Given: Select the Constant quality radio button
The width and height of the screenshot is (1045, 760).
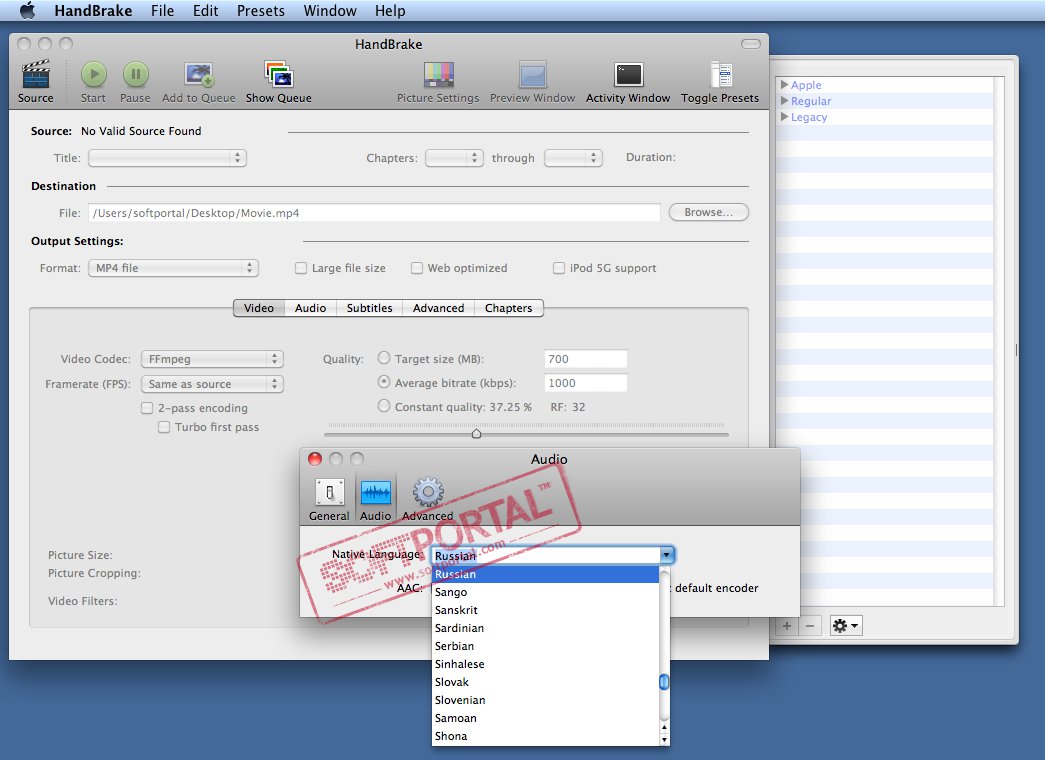Looking at the screenshot, I should (x=384, y=406).
